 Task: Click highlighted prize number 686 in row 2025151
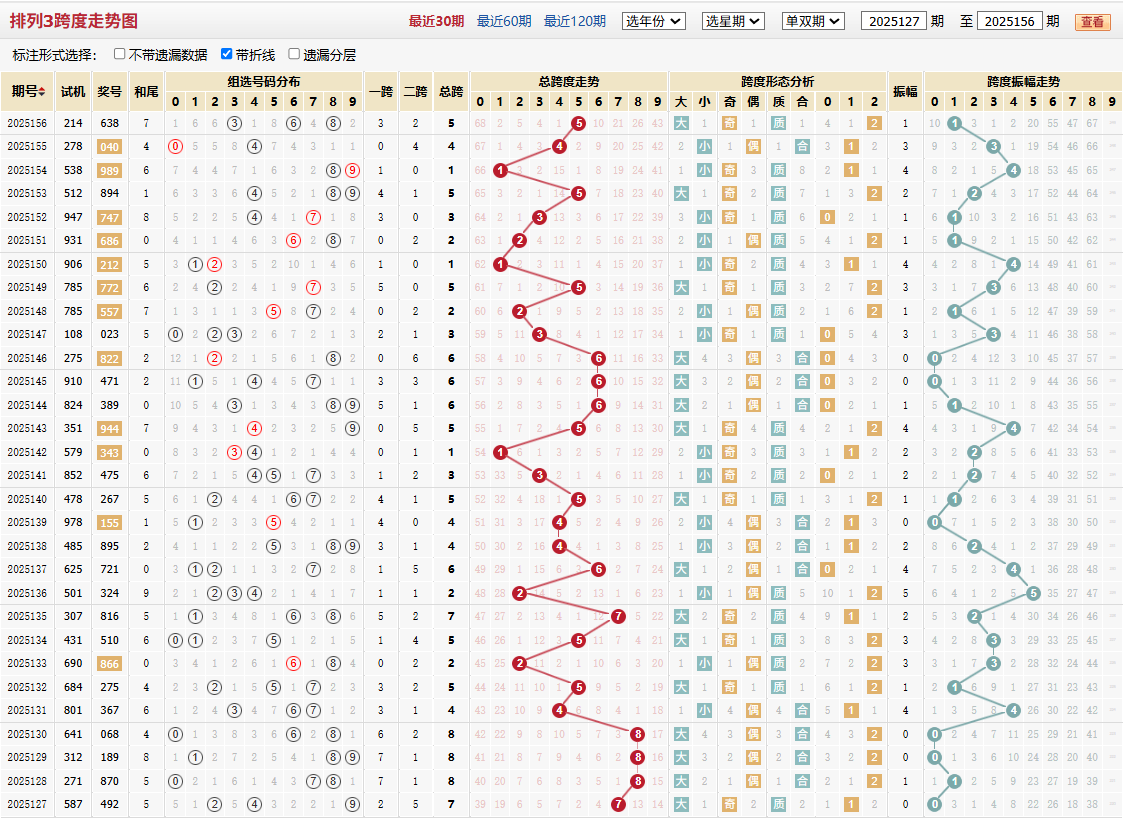(110, 241)
